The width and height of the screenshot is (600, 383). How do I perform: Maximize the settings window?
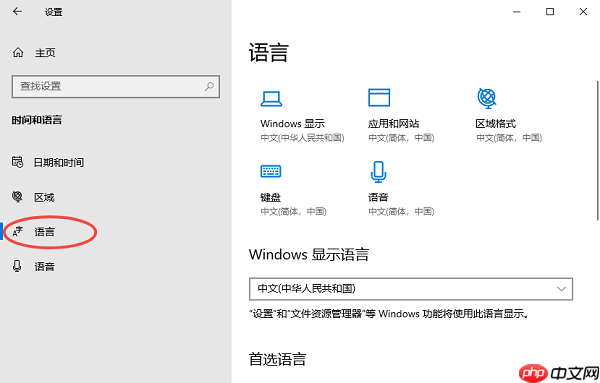550,12
